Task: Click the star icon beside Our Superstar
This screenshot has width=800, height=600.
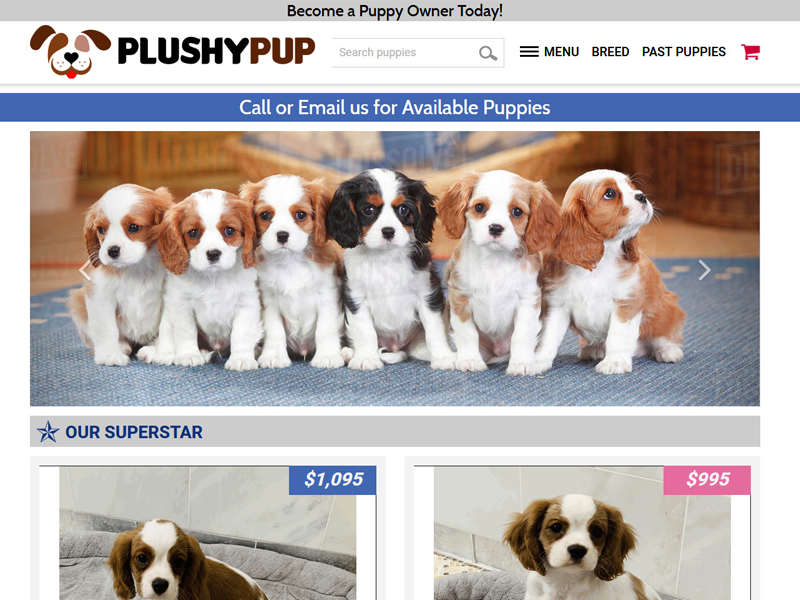Action: [x=48, y=432]
